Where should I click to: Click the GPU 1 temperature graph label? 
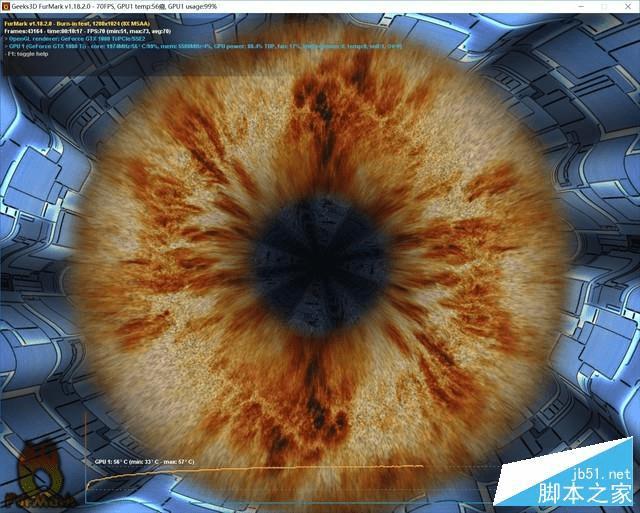144,462
